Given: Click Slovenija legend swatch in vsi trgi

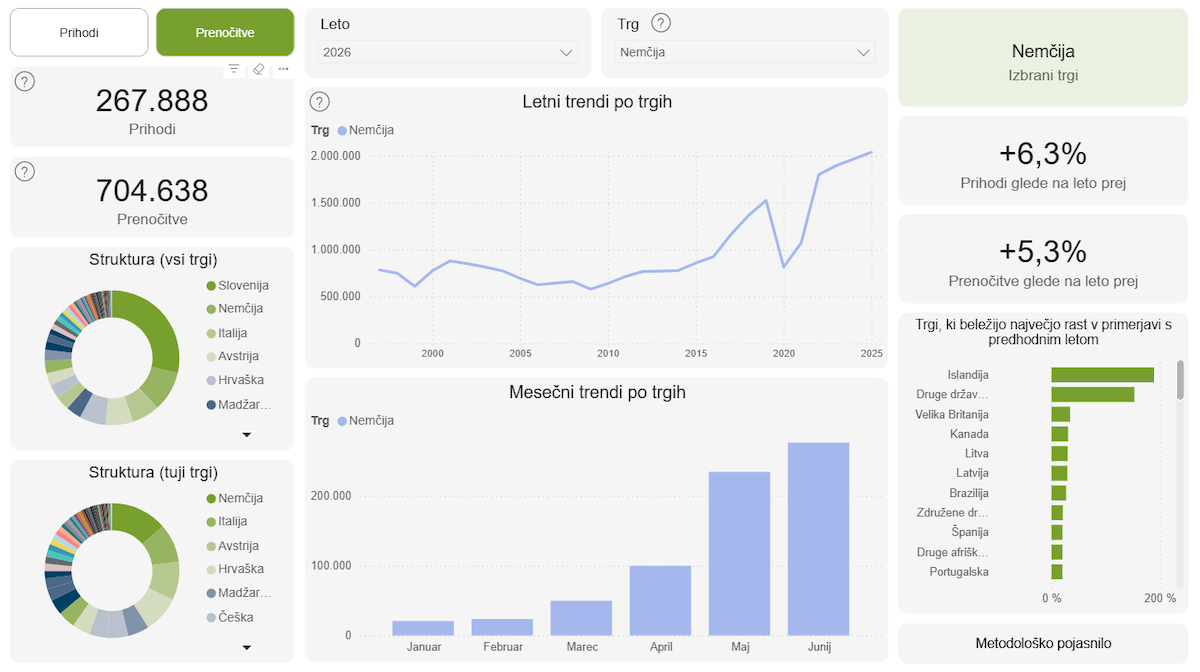Looking at the screenshot, I should (211, 286).
